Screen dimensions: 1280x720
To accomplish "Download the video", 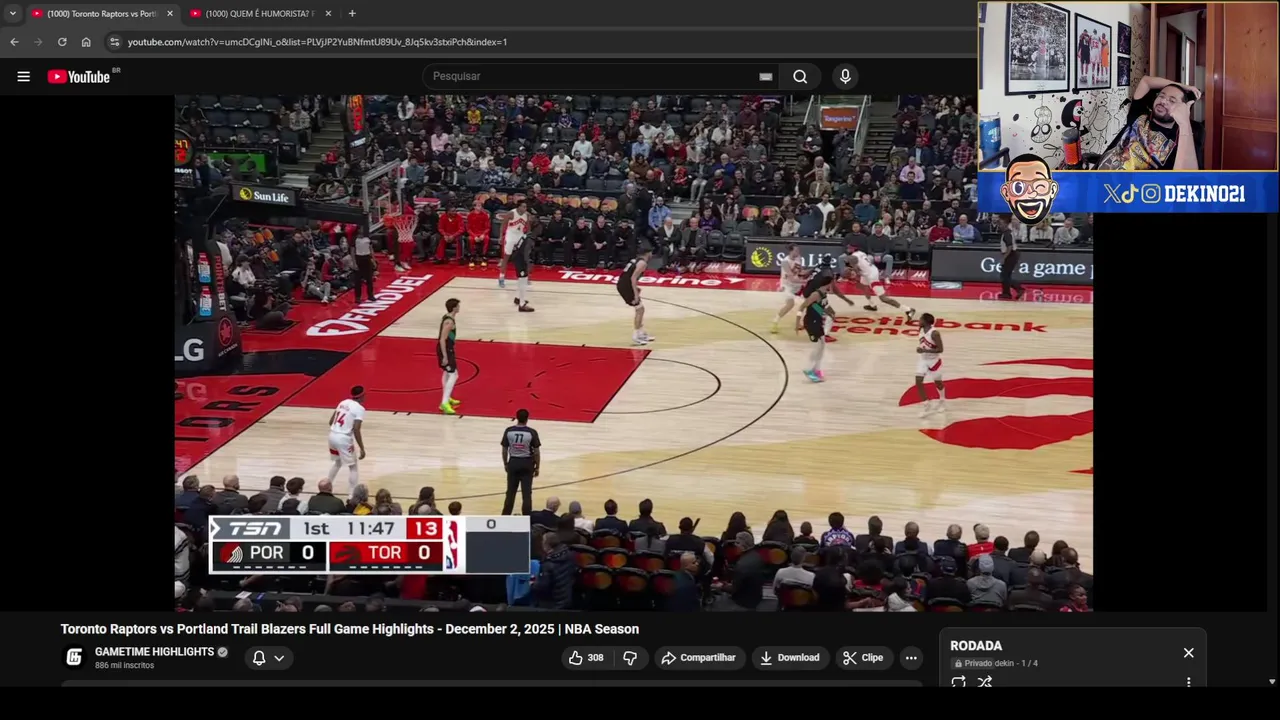I will 789,657.
